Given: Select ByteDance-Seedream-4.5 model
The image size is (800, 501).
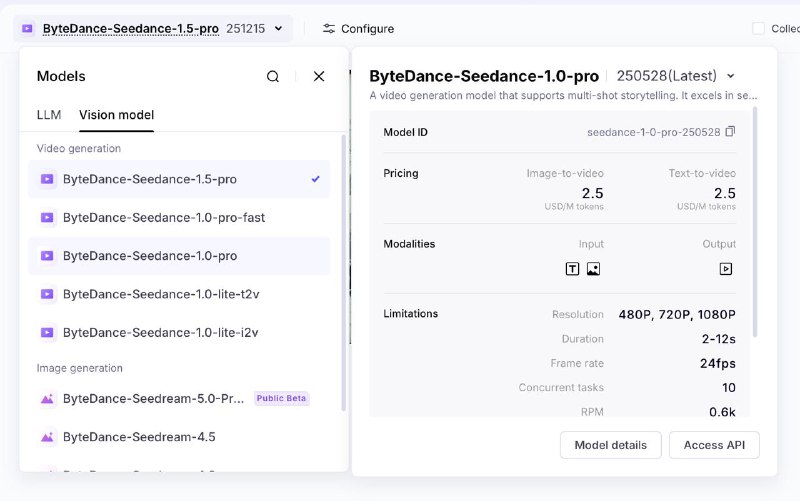Looking at the screenshot, I should pos(179,437).
